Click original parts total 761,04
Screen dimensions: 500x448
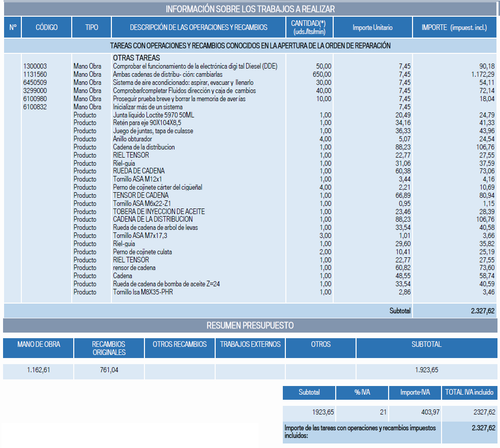pos(109,370)
